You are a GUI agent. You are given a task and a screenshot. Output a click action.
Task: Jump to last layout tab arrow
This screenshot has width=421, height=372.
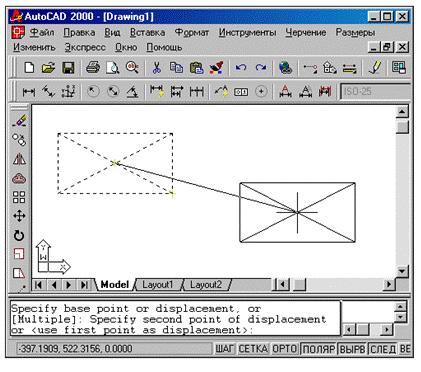85,285
